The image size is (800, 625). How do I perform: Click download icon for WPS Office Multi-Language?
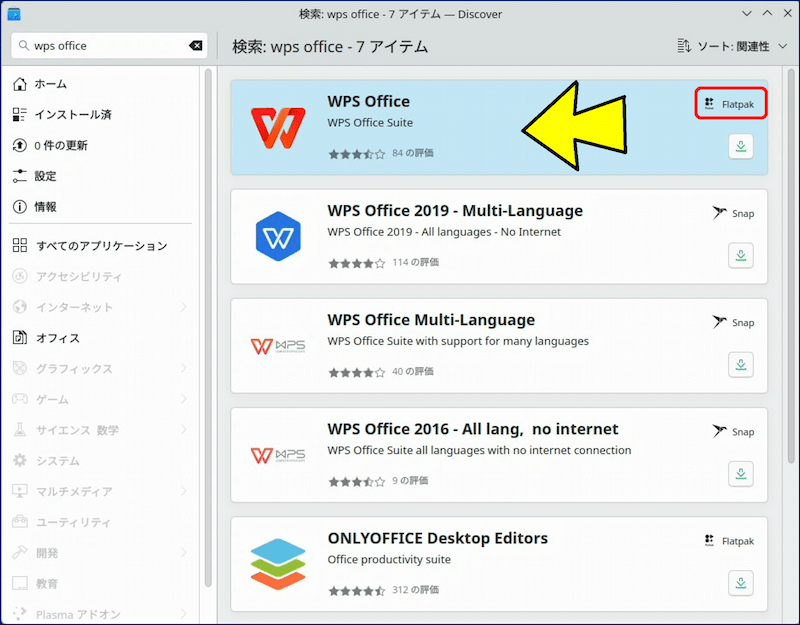(740, 365)
